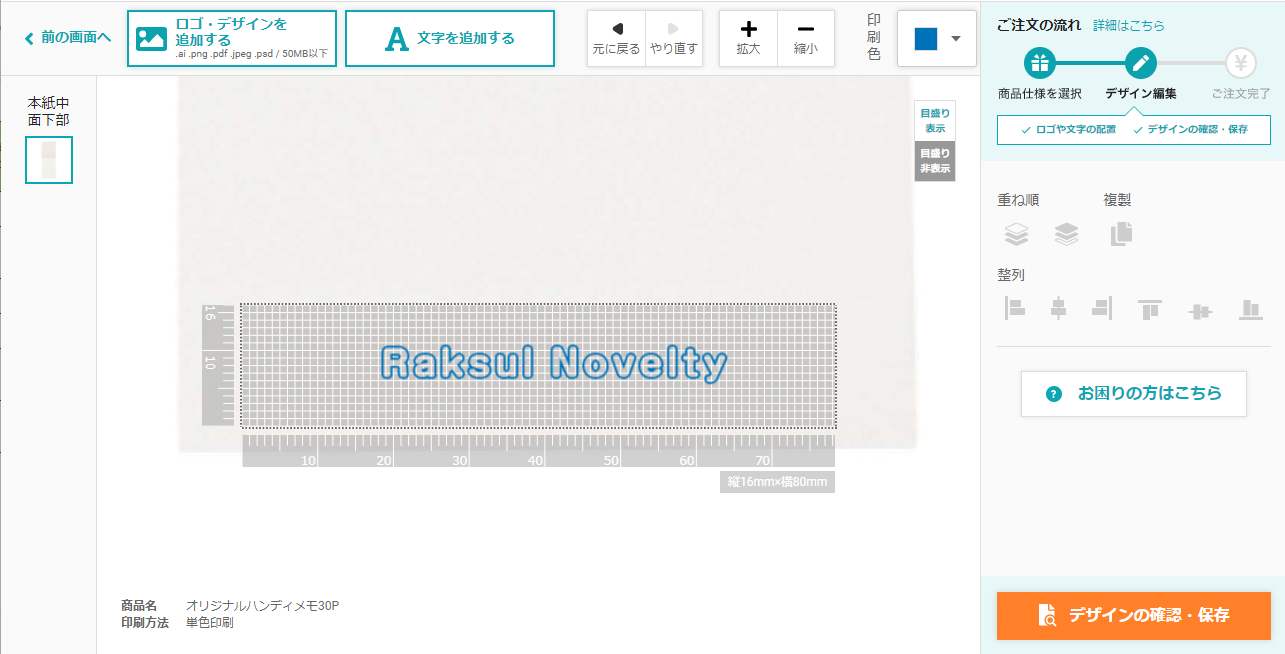Click the 整列 section label
This screenshot has width=1285, height=654.
point(1011,275)
